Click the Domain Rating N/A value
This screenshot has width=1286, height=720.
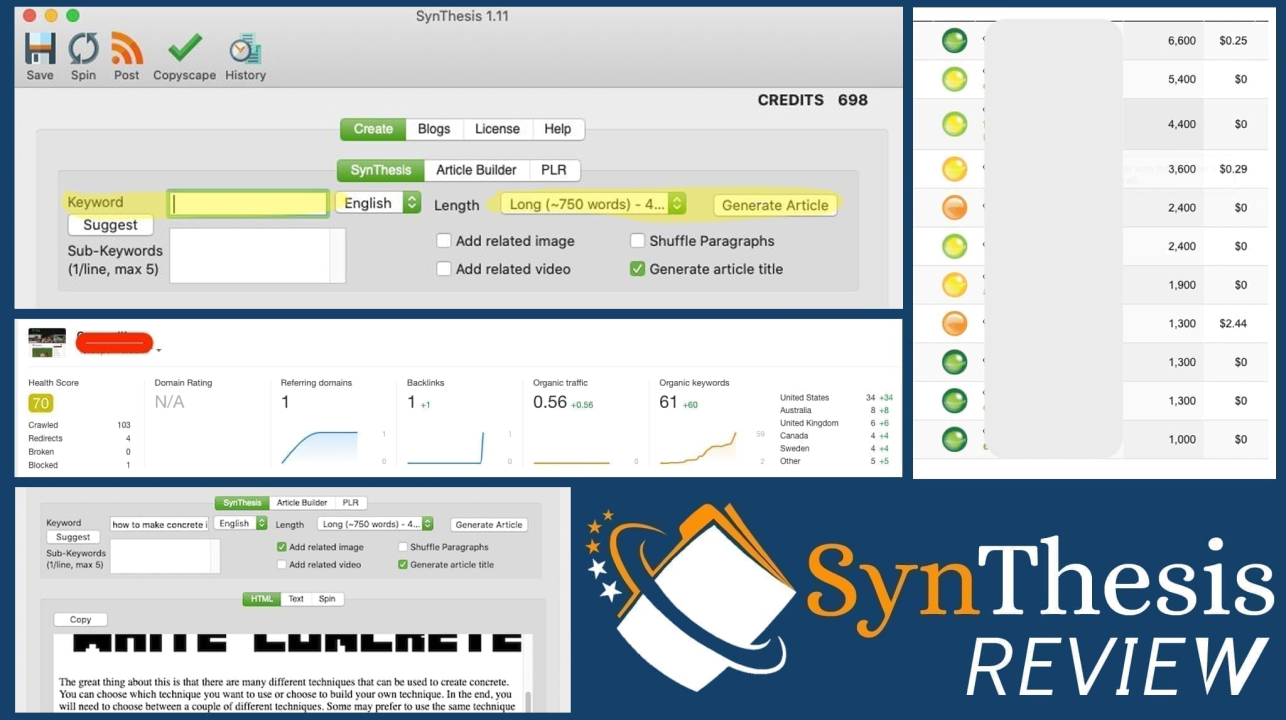point(170,402)
